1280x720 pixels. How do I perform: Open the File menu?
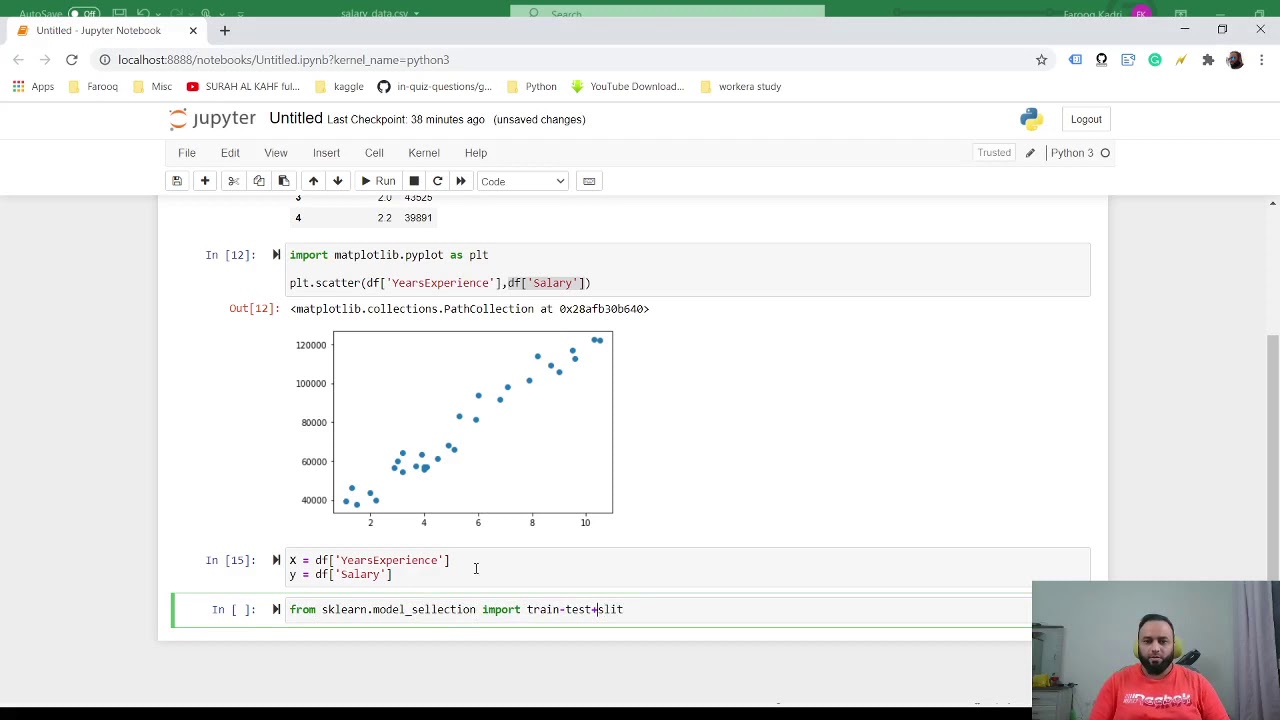(x=187, y=153)
